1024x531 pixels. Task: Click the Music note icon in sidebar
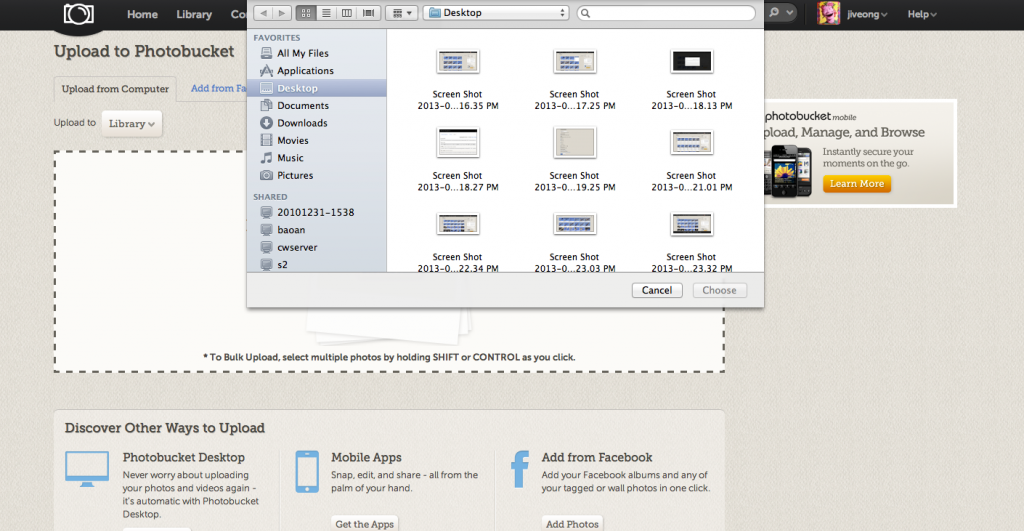pyautogui.click(x=266, y=157)
